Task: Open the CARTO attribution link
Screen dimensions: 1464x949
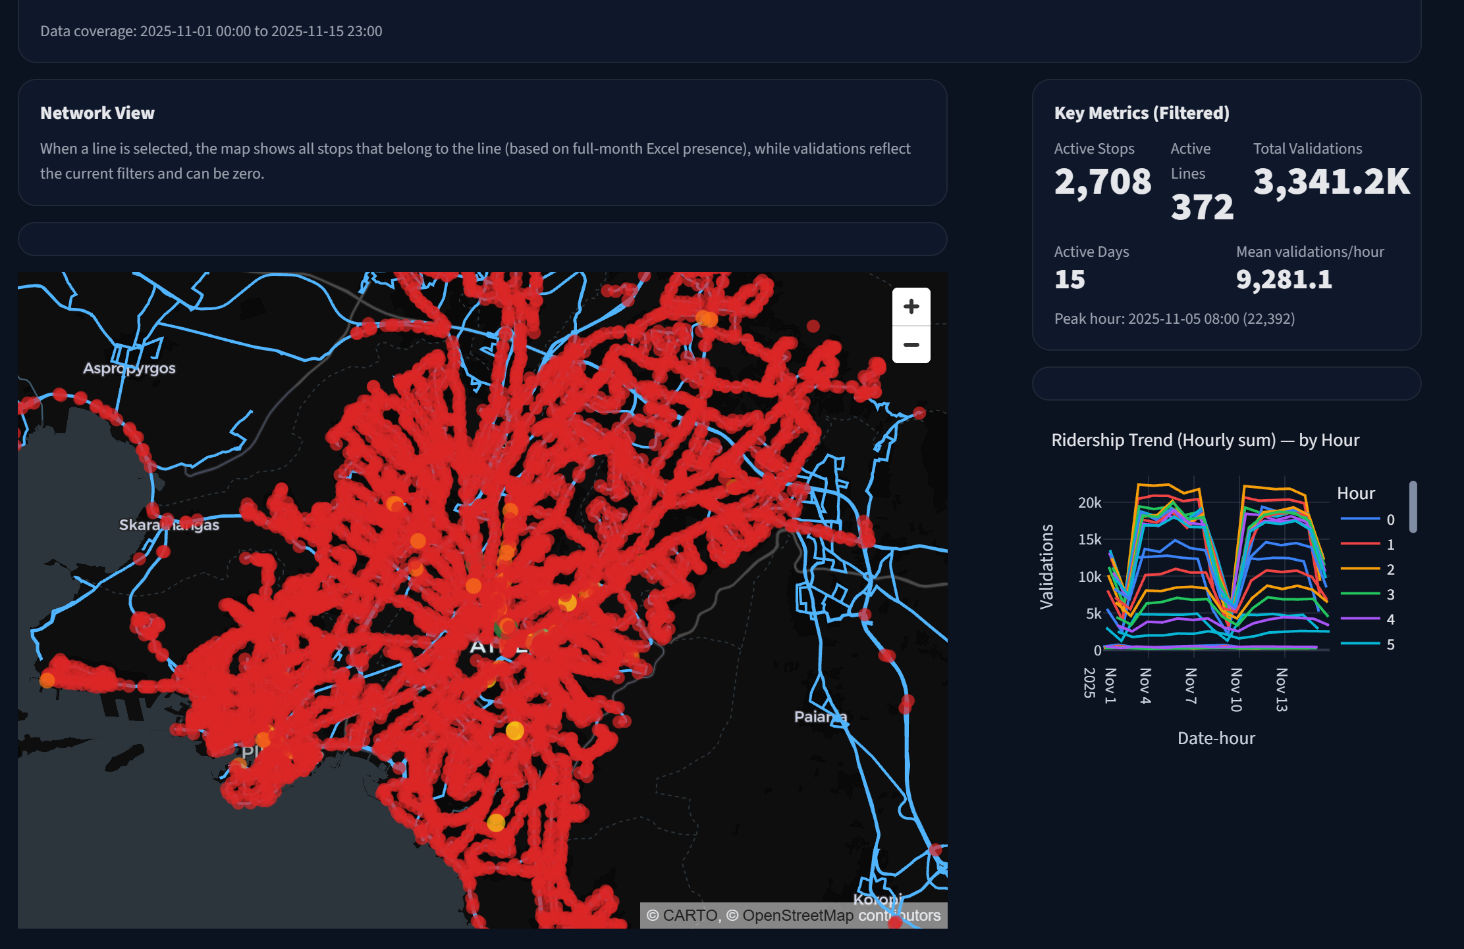Action: (693, 915)
